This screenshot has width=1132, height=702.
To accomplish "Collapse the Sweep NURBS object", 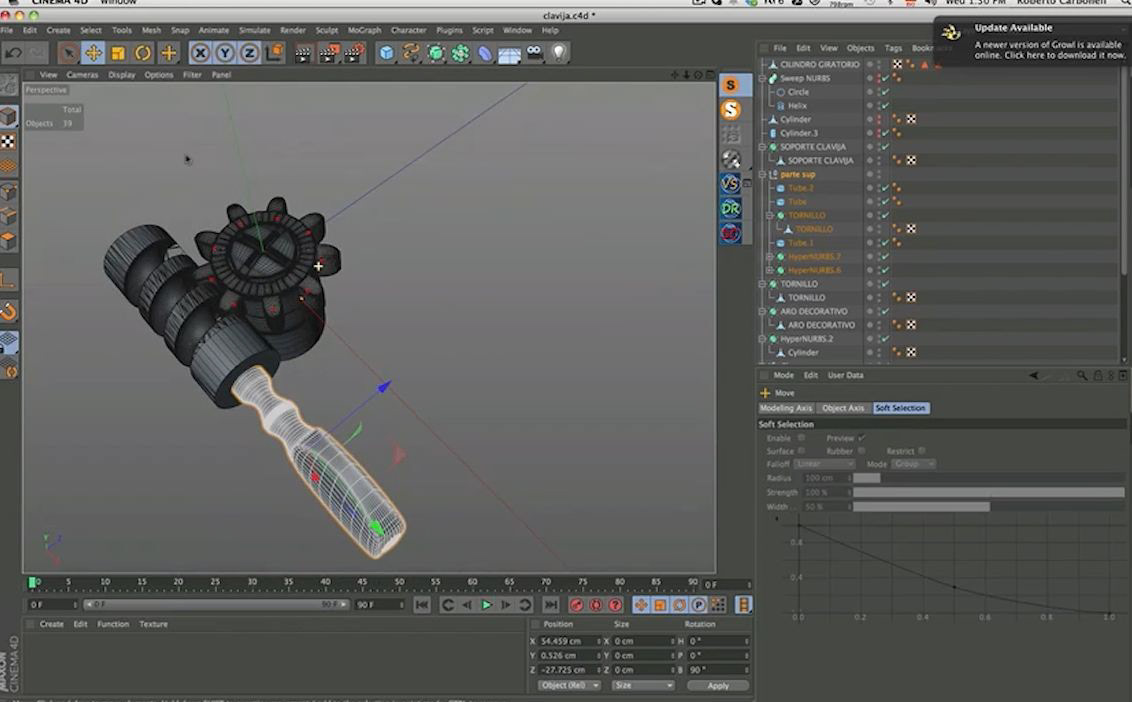I will 763,78.
